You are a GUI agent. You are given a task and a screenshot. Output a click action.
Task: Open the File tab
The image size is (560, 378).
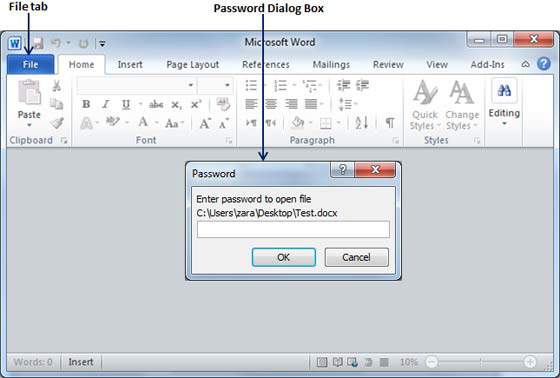click(30, 64)
